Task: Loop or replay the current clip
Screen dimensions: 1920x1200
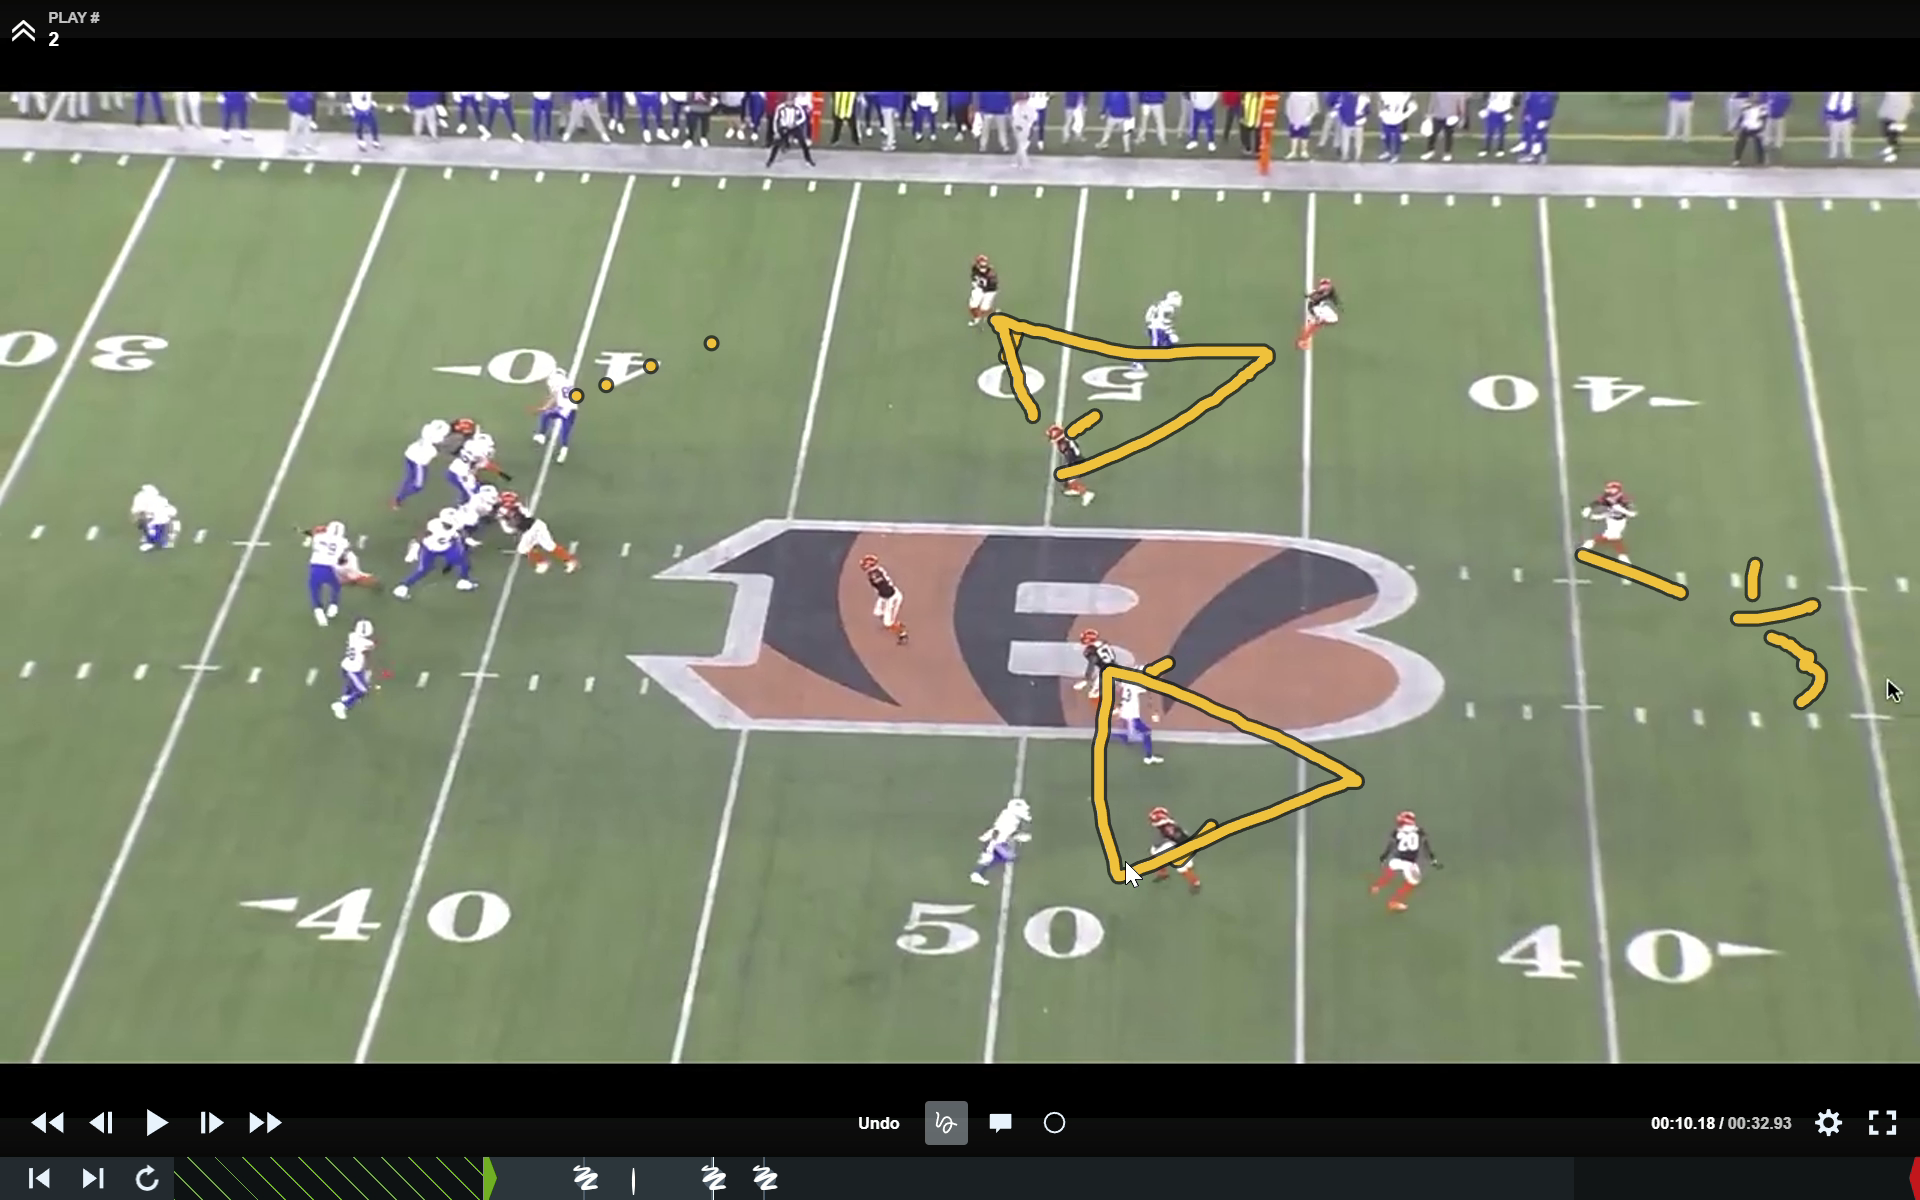Action: tap(147, 1179)
